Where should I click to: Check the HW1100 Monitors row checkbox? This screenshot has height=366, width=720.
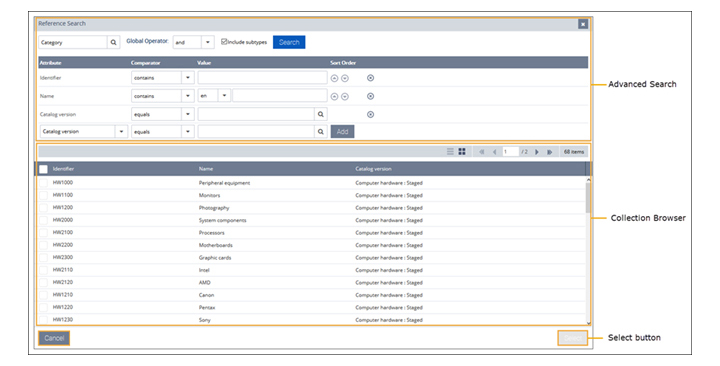pos(43,195)
